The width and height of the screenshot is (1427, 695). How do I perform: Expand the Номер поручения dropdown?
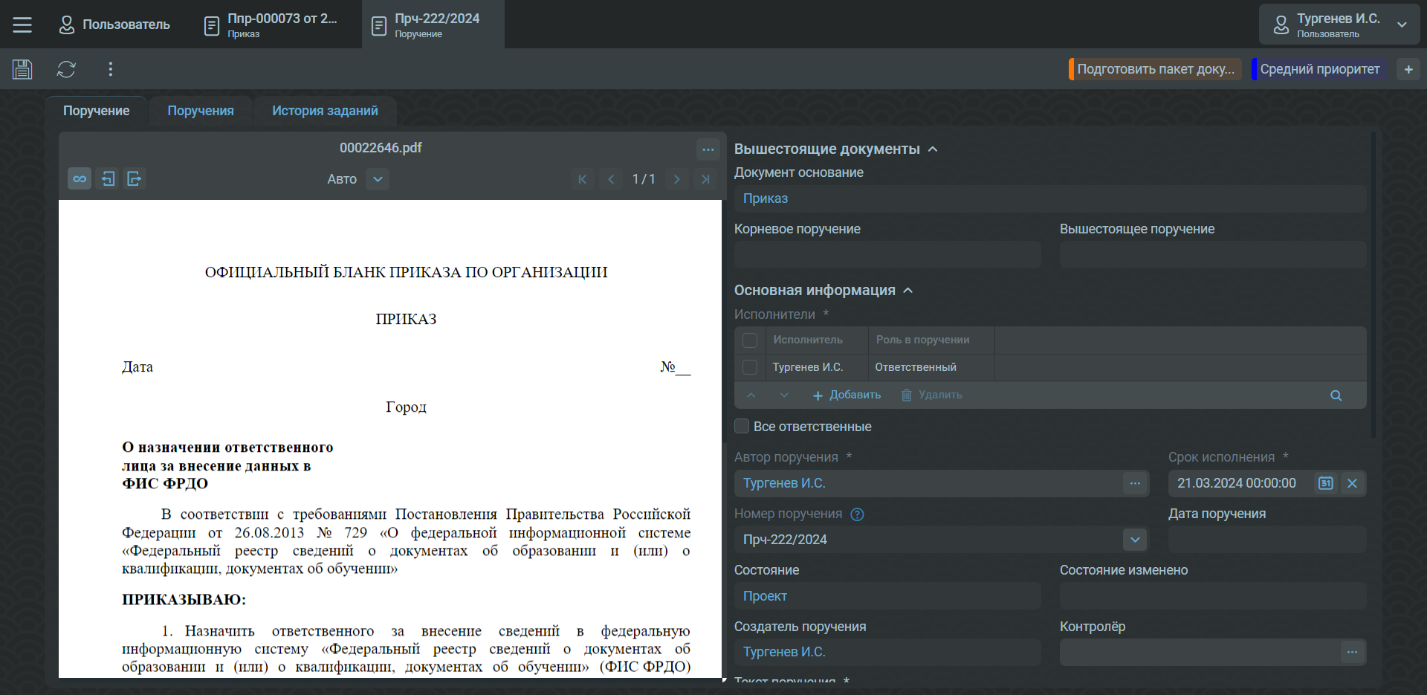point(1134,540)
